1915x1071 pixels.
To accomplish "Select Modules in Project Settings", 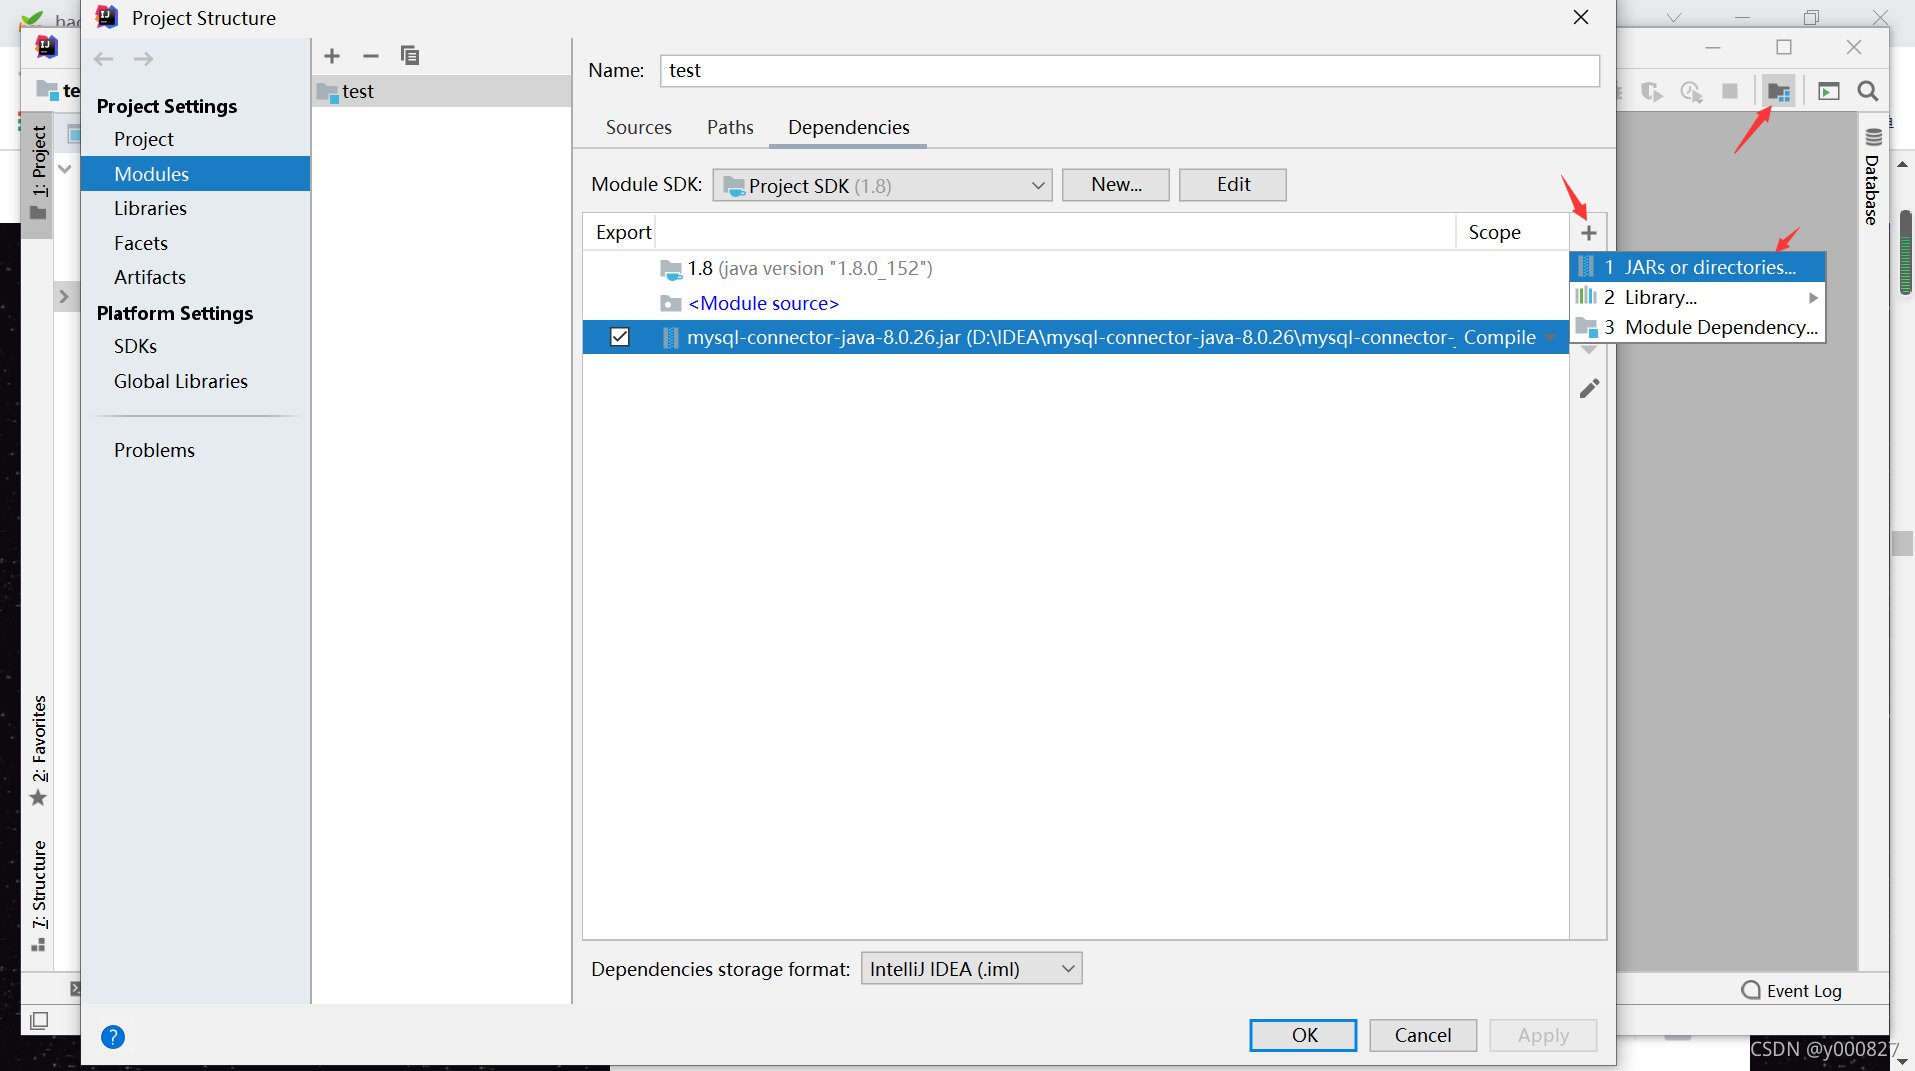I will click(x=196, y=174).
